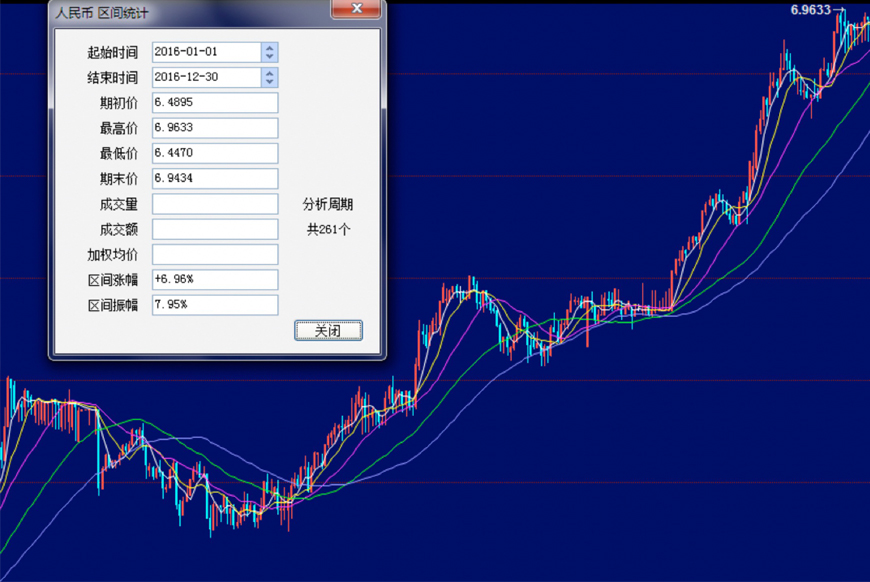
Task: Click the 期初价 field showing 6.4895
Action: click(x=214, y=103)
